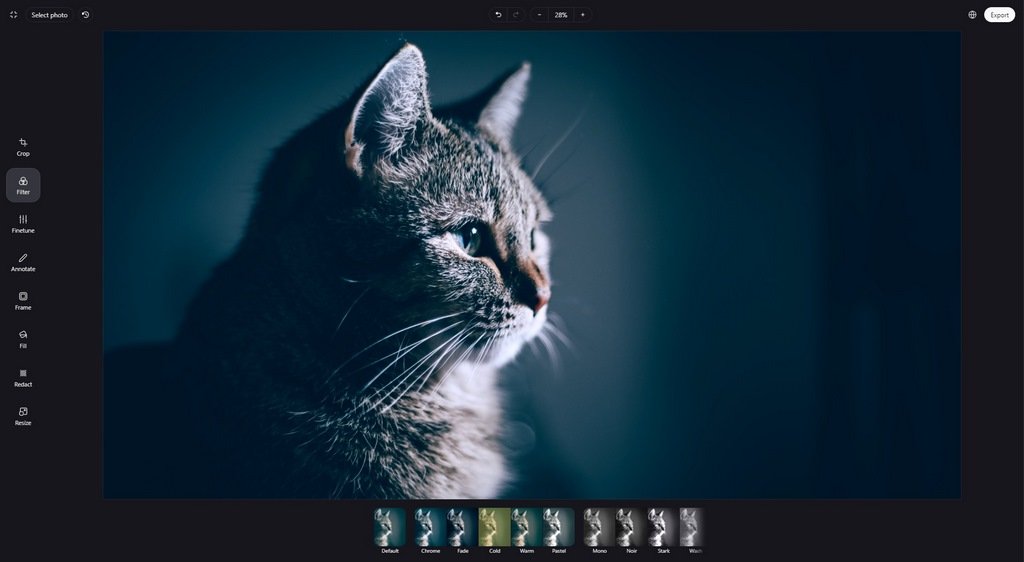Apply the Cold filter thumbnail
Screen dimensions: 1024x562
494,531
